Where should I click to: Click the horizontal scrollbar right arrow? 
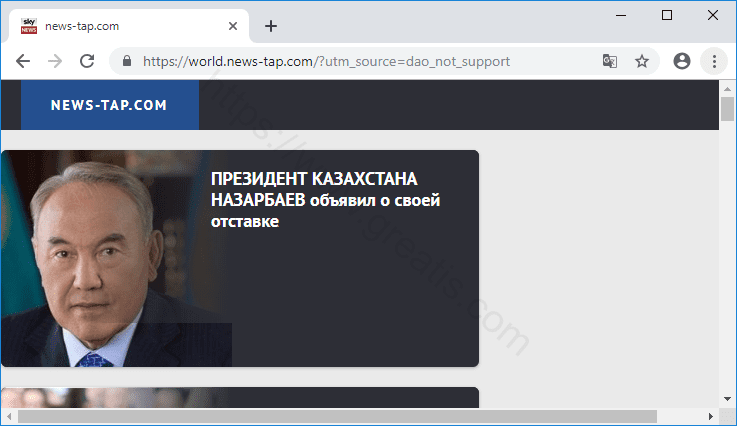709,416
